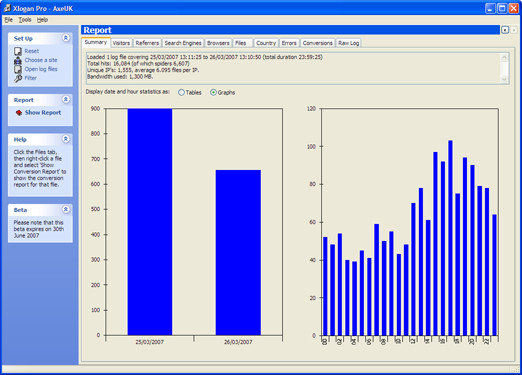Click the red Show Report icon
The image size is (522, 375).
[x=19, y=113]
